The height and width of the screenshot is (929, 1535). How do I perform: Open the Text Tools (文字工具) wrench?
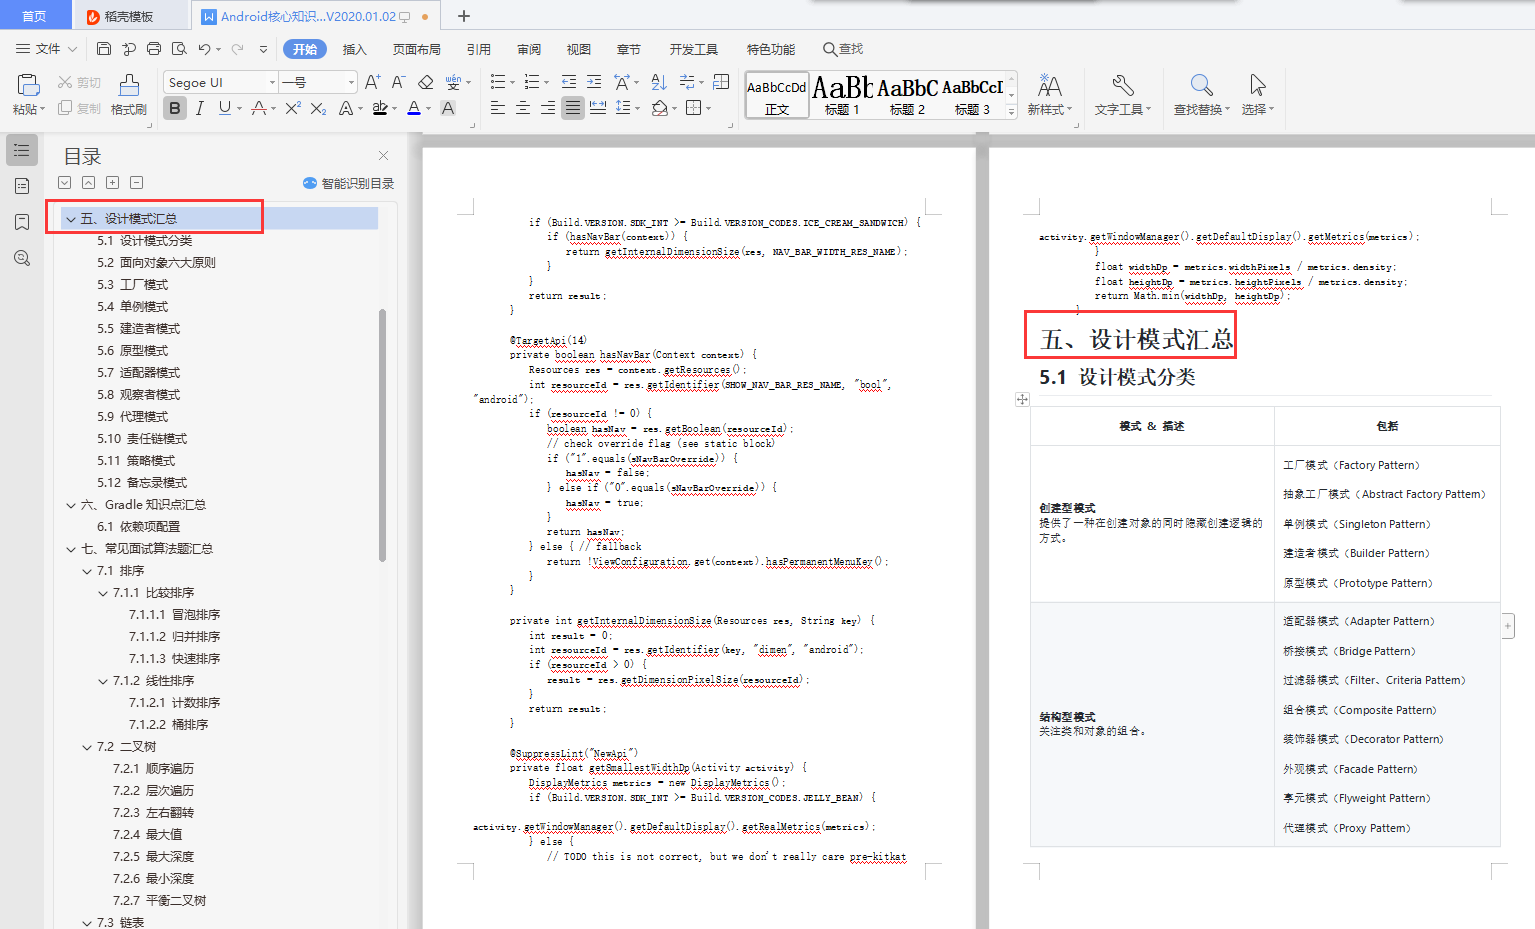coord(1122,94)
